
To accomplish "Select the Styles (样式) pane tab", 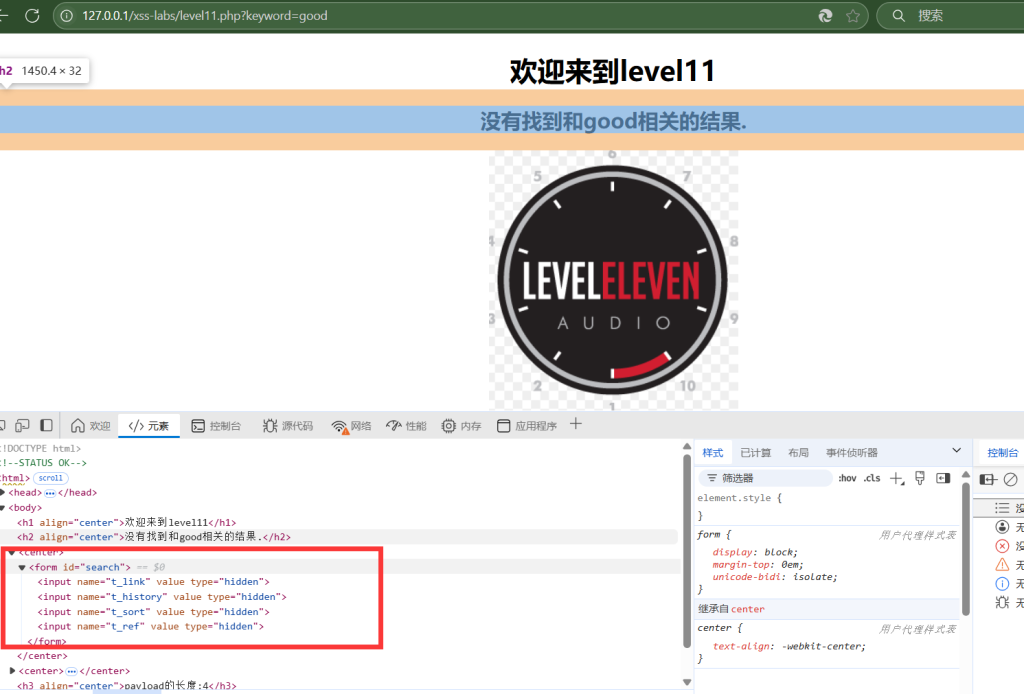I will pos(712,452).
